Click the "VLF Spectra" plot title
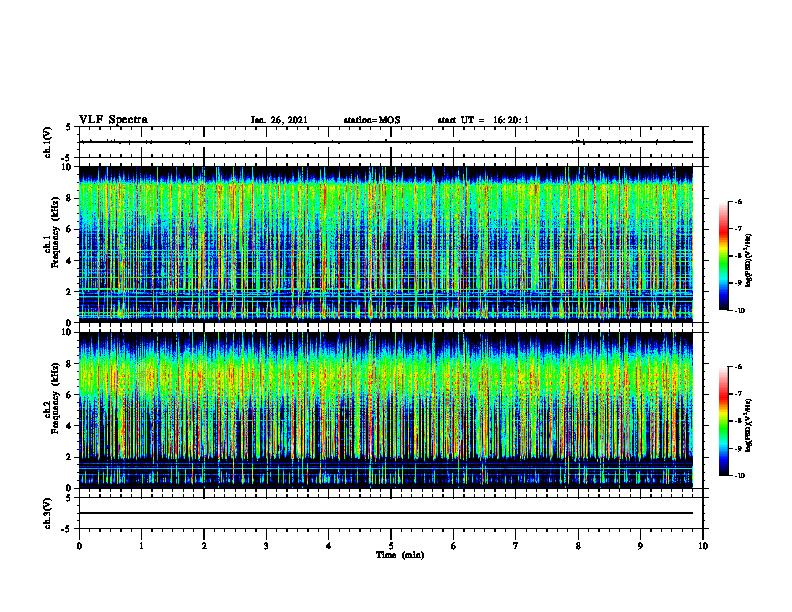The height and width of the screenshot is (612, 792). click(113, 120)
